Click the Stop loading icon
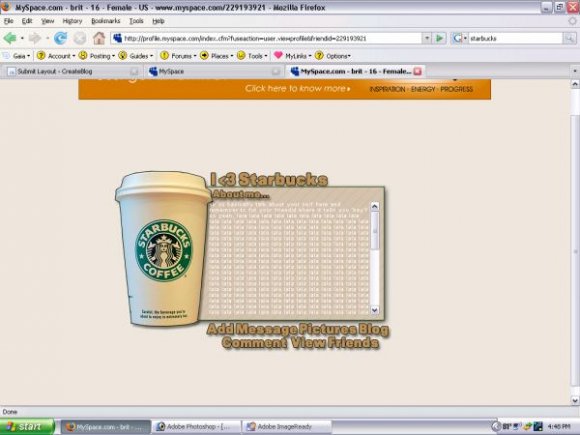 [x=80, y=38]
